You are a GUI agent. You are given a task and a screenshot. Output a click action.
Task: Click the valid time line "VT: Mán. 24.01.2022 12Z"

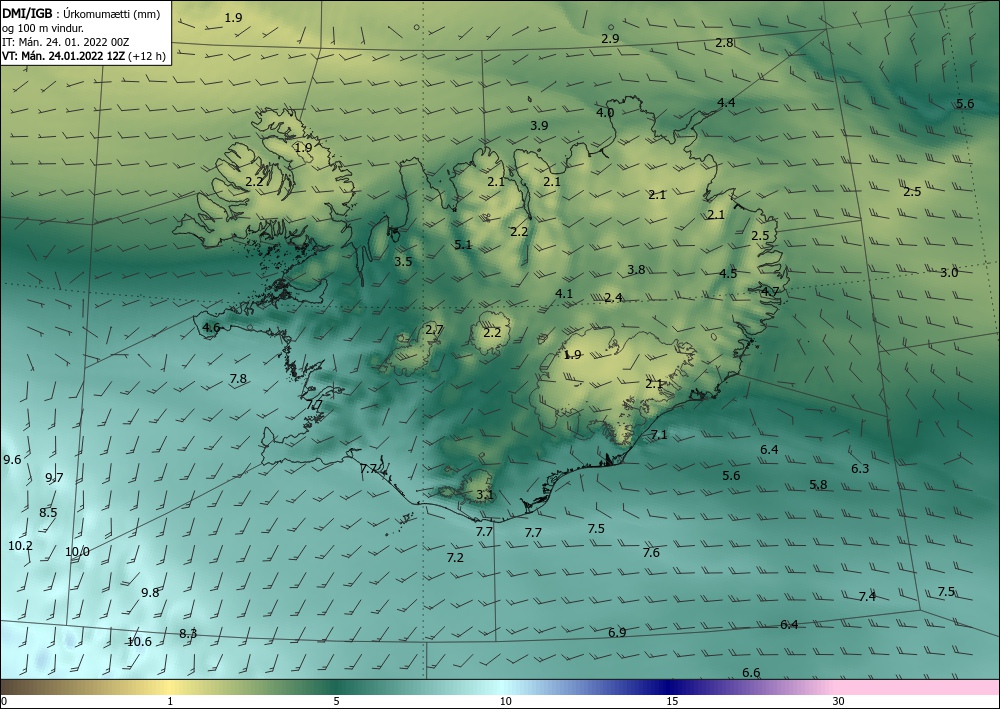click(64, 56)
